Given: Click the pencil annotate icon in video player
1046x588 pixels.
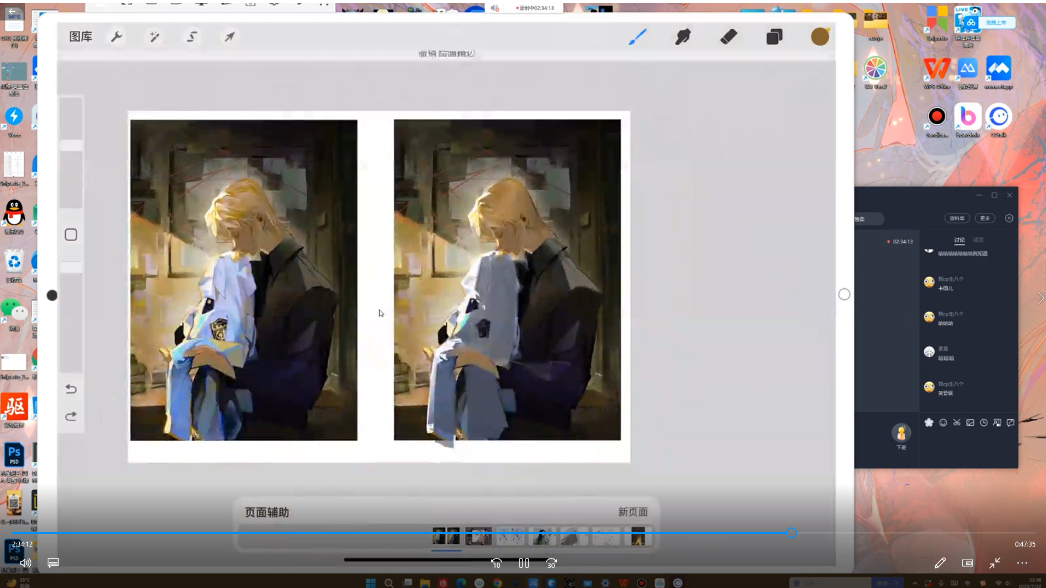Looking at the screenshot, I should 940,563.
